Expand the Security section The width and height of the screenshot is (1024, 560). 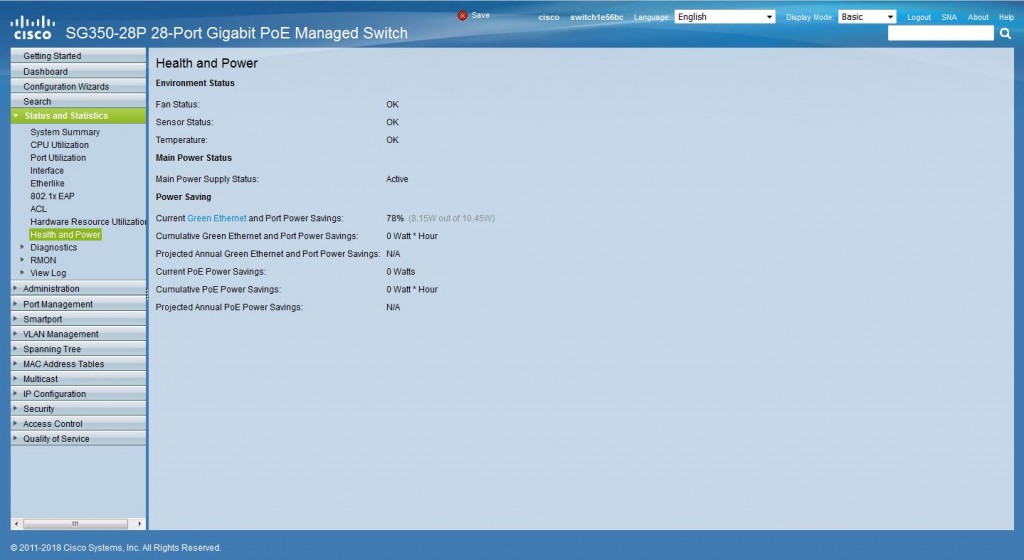click(78, 409)
